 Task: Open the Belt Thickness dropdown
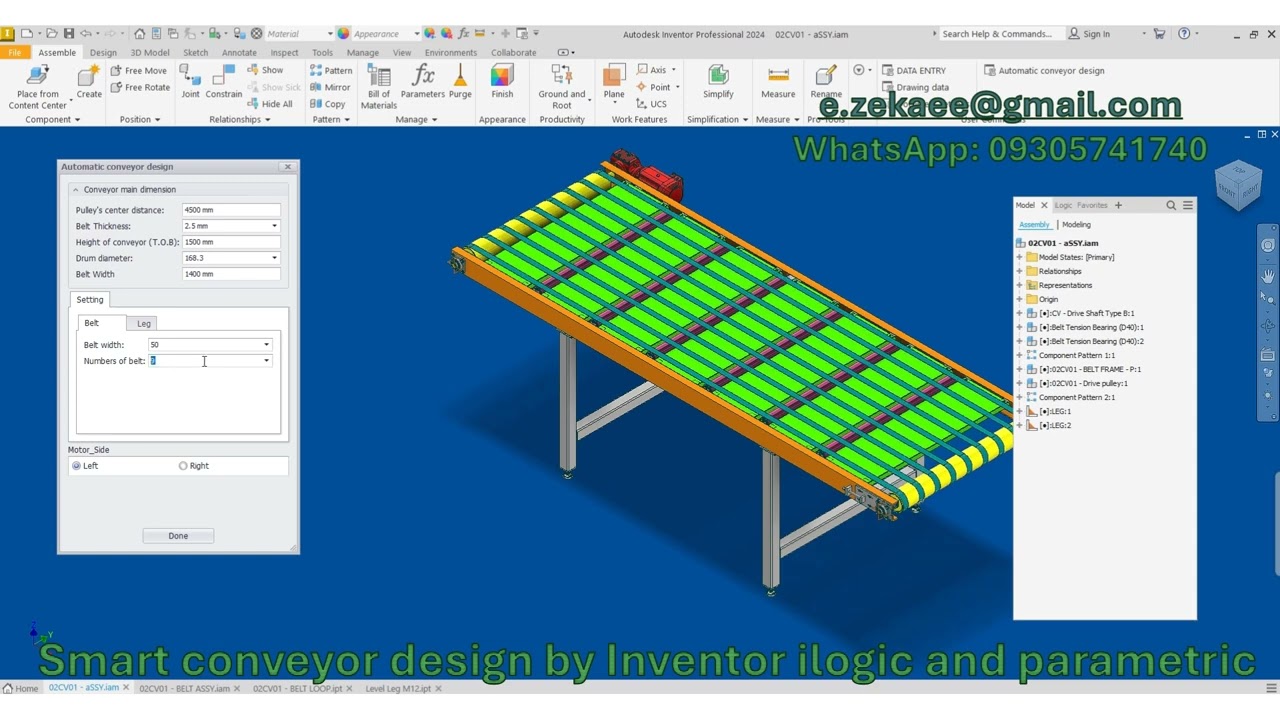(x=274, y=226)
